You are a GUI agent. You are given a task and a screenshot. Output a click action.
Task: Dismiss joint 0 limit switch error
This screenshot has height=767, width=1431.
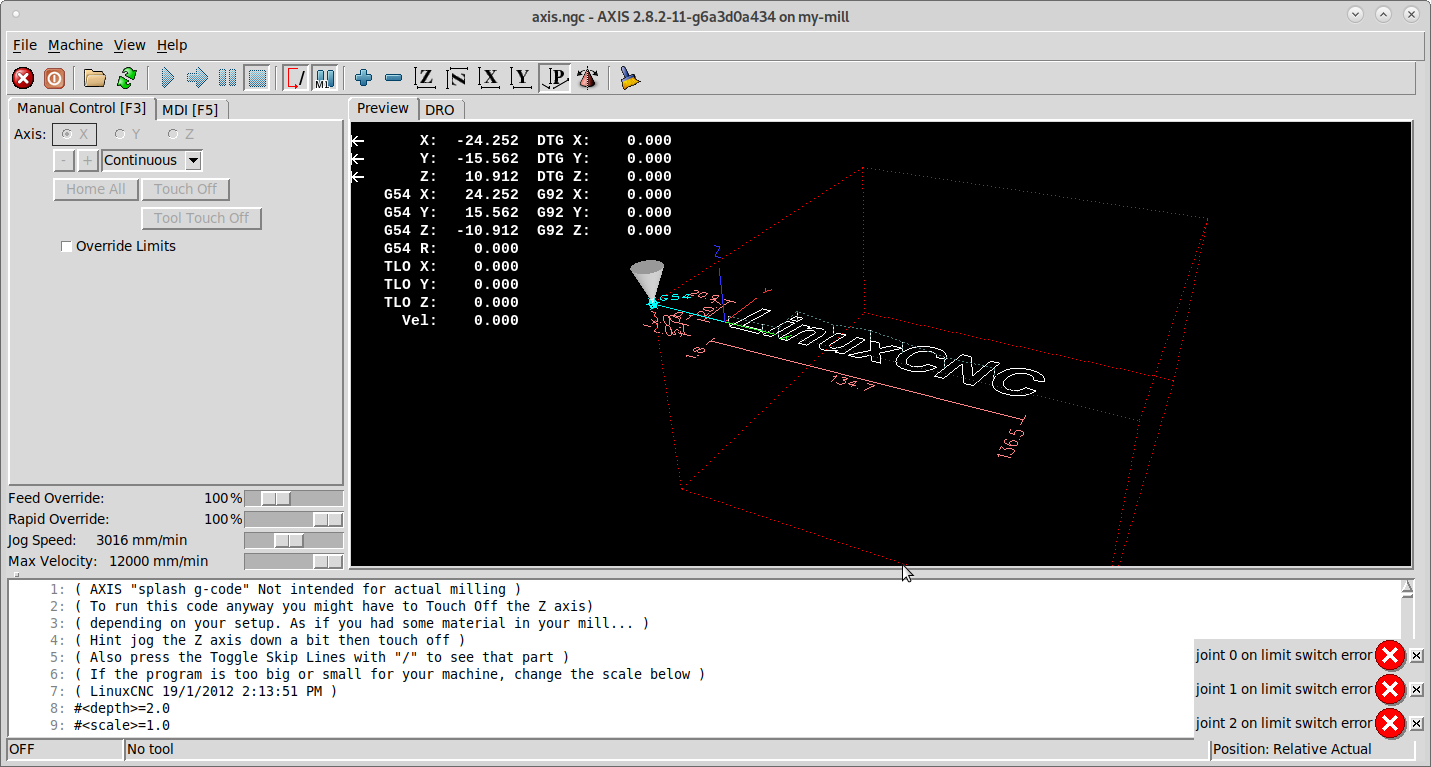pos(1417,656)
